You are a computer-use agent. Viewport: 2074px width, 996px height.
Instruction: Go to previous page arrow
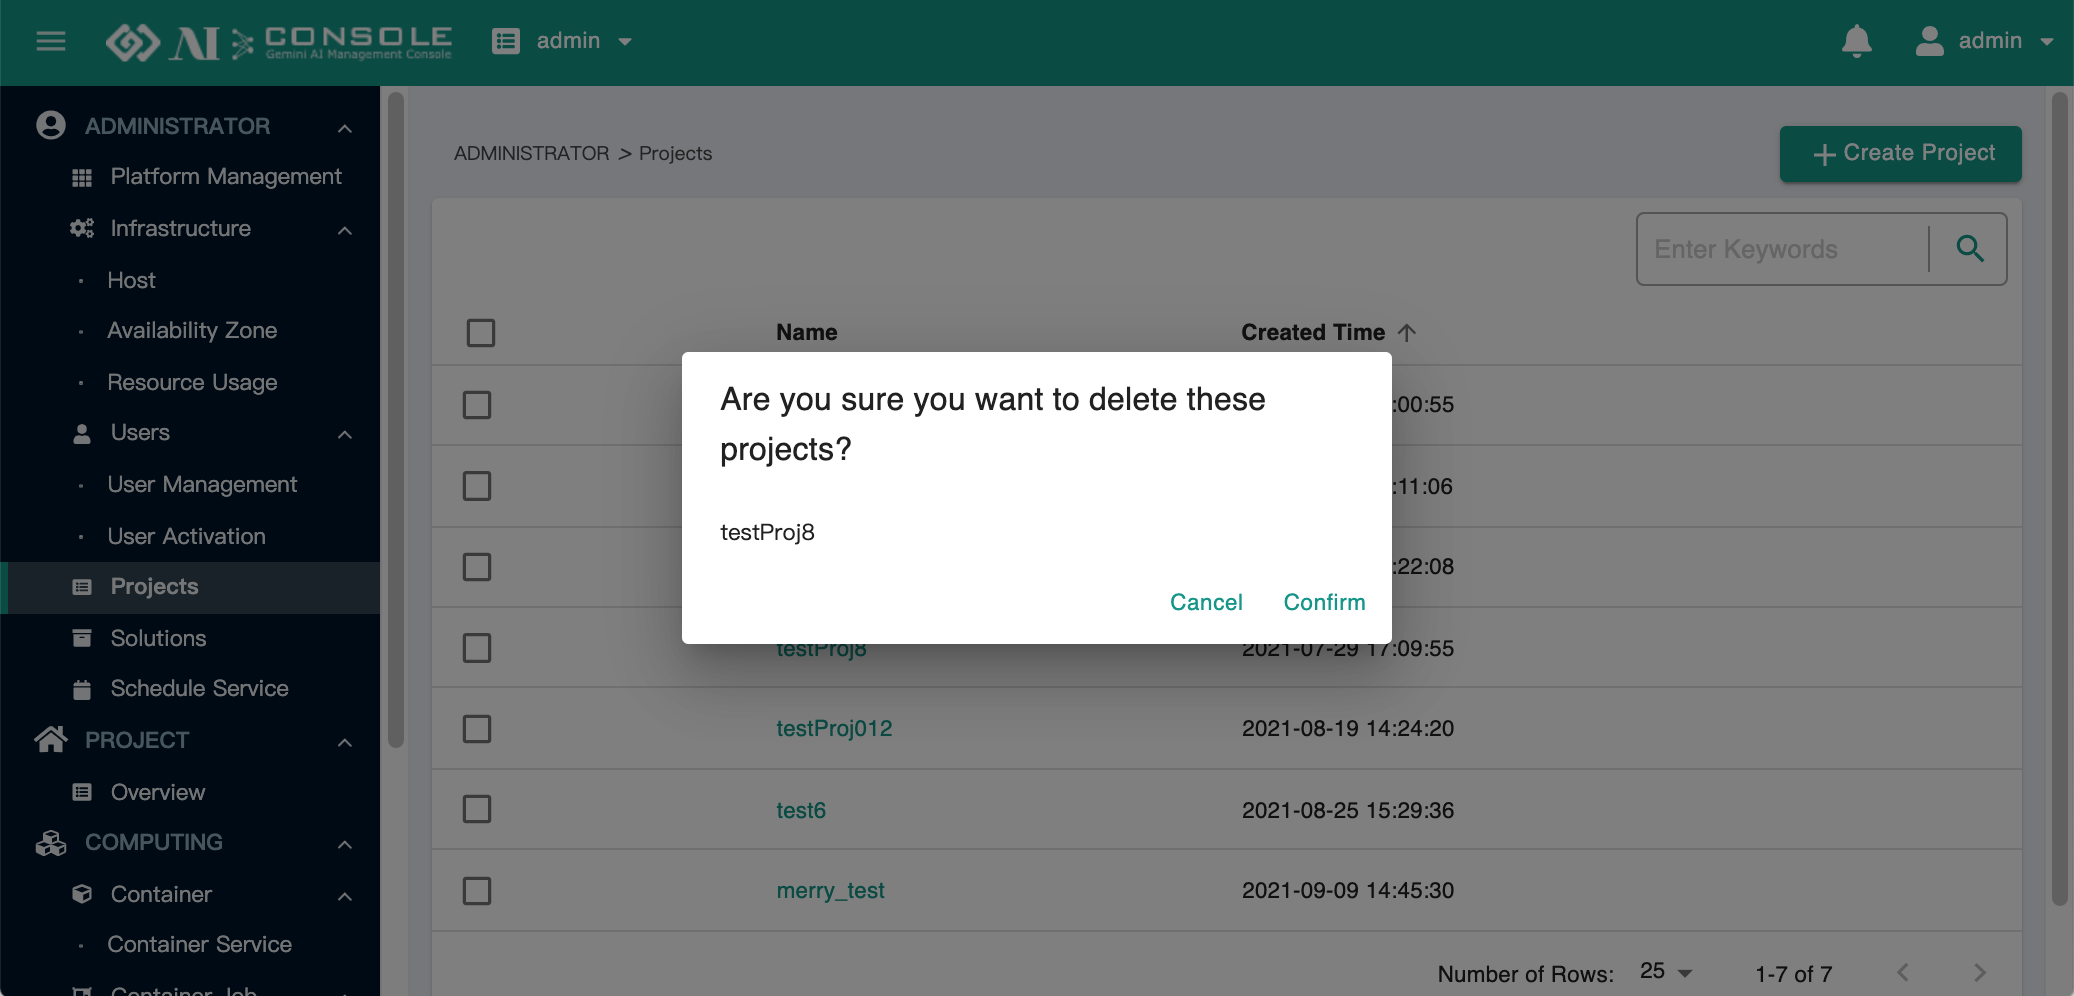coord(1903,972)
